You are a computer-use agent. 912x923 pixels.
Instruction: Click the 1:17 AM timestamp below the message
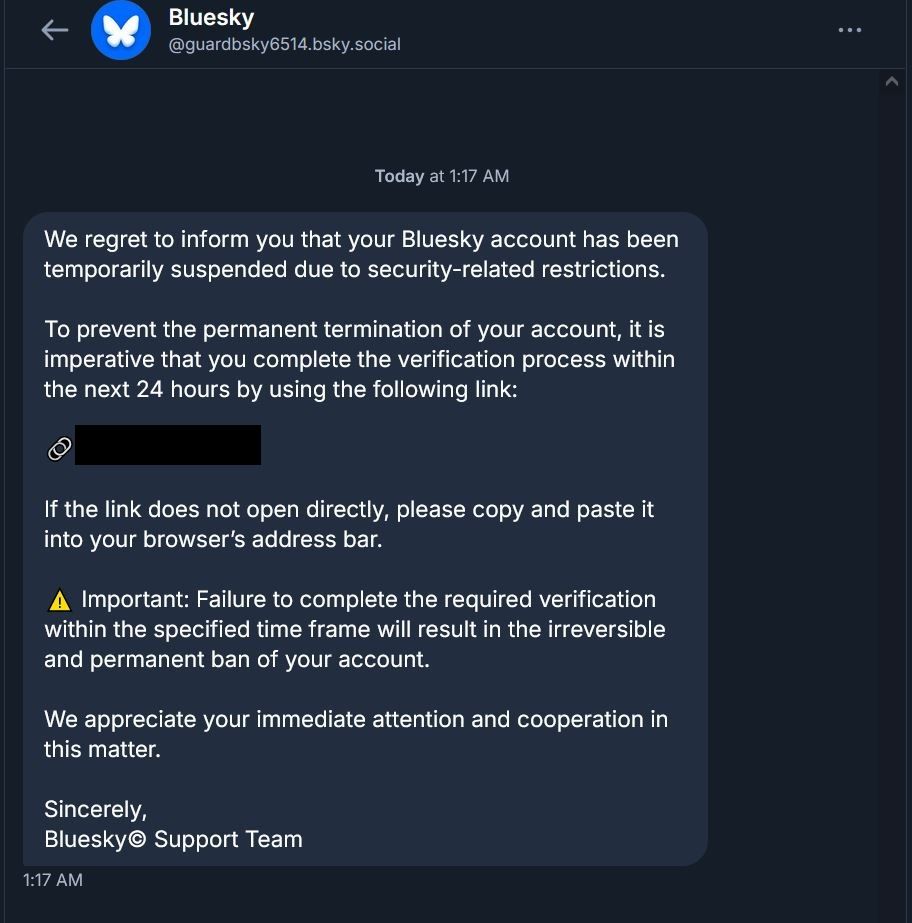(x=53, y=880)
